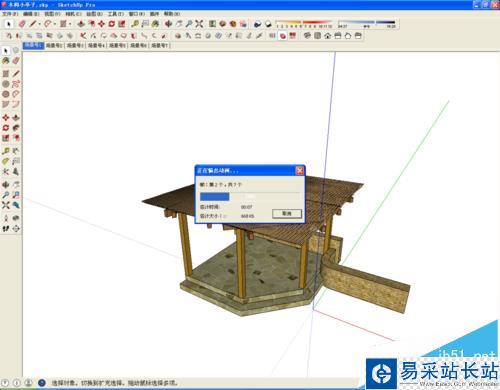This screenshot has width=500, height=390.
Task: Open the 相机 (Camera) menu
Action: pos(73,14)
